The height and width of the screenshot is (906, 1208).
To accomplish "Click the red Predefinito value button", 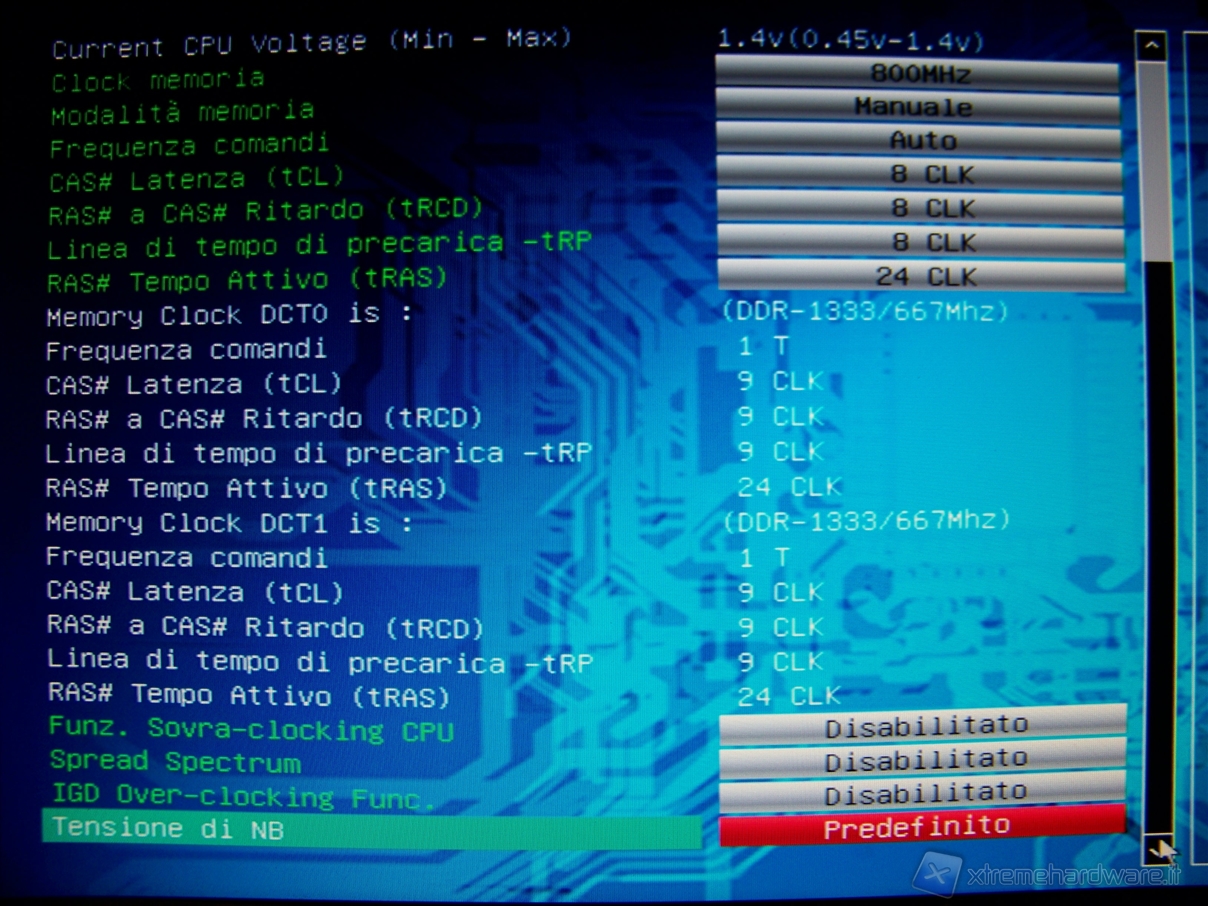I will pyautogui.click(x=922, y=827).
